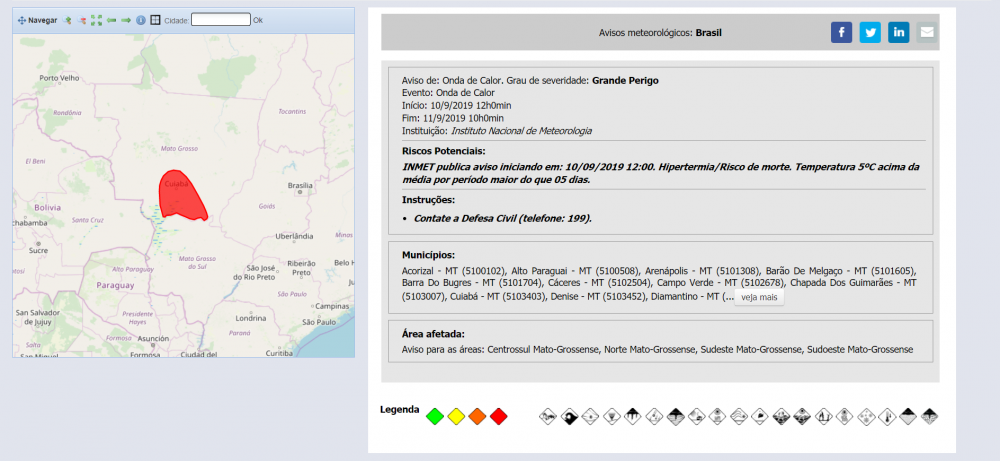This screenshot has width=1000, height=461.
Task: Send alert by email icon
Action: click(x=927, y=32)
